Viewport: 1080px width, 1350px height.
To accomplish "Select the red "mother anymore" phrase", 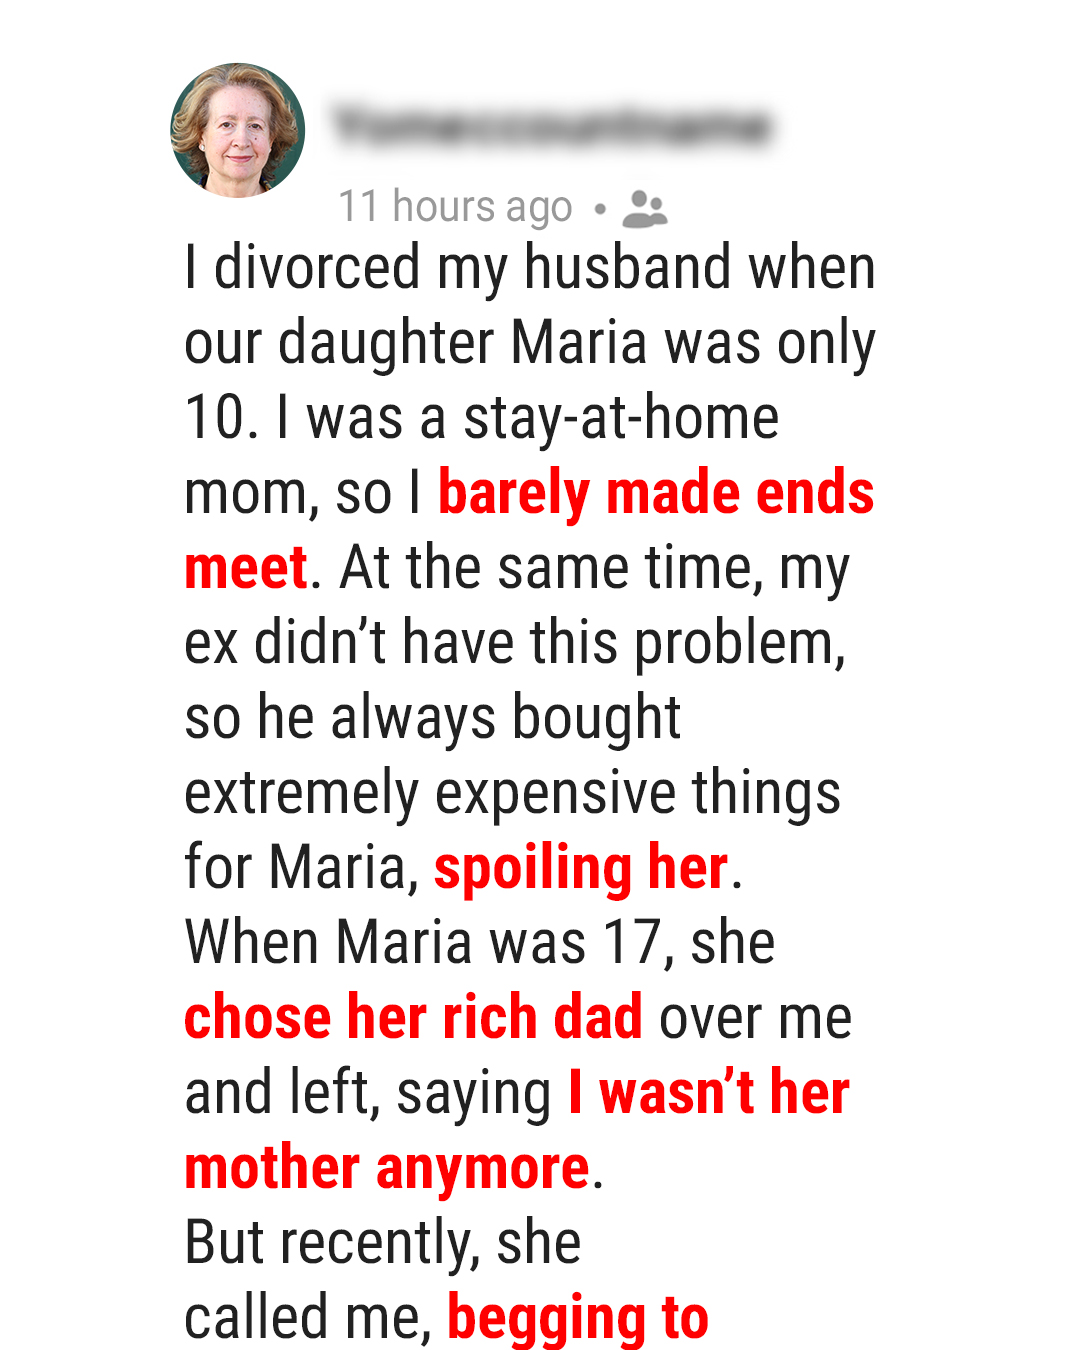I will [387, 1167].
